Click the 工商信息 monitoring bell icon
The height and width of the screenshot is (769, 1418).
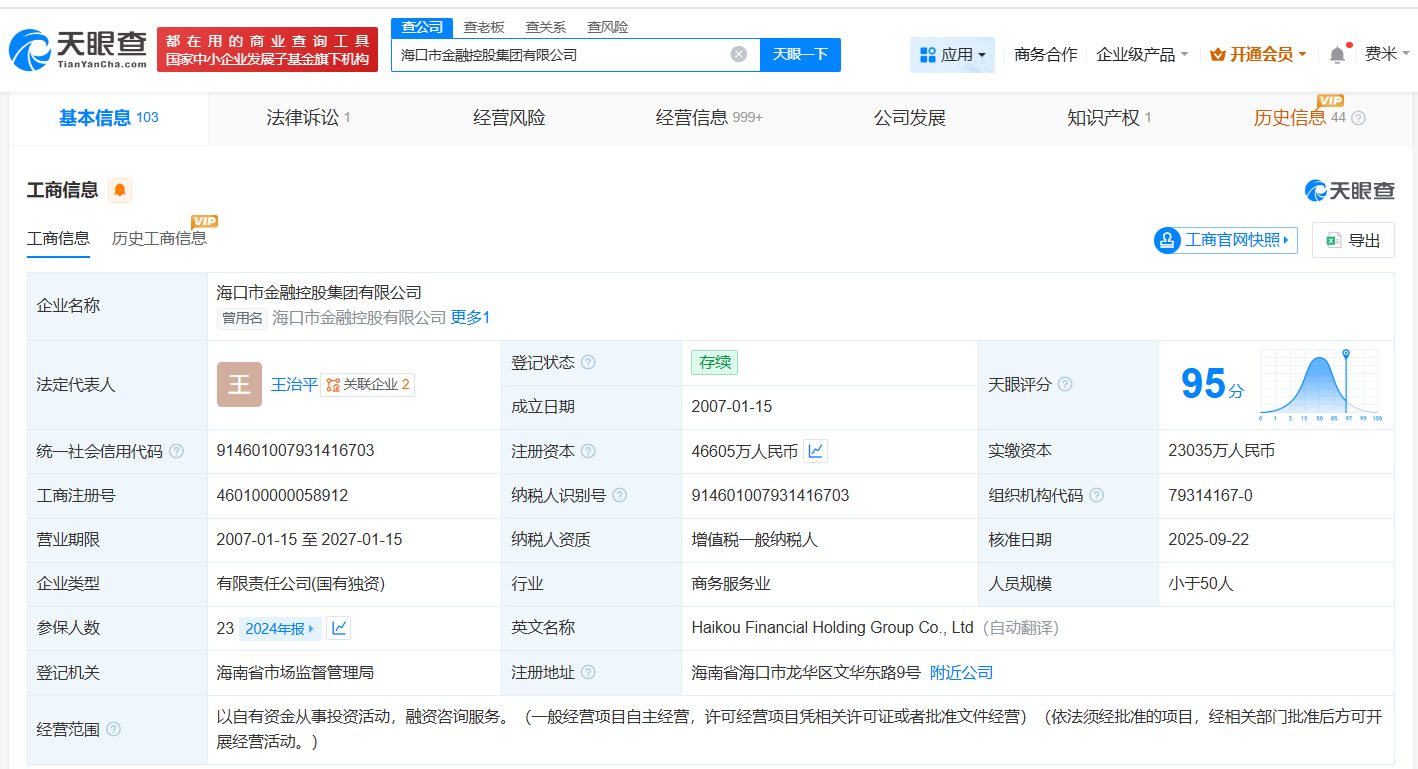tap(120, 190)
